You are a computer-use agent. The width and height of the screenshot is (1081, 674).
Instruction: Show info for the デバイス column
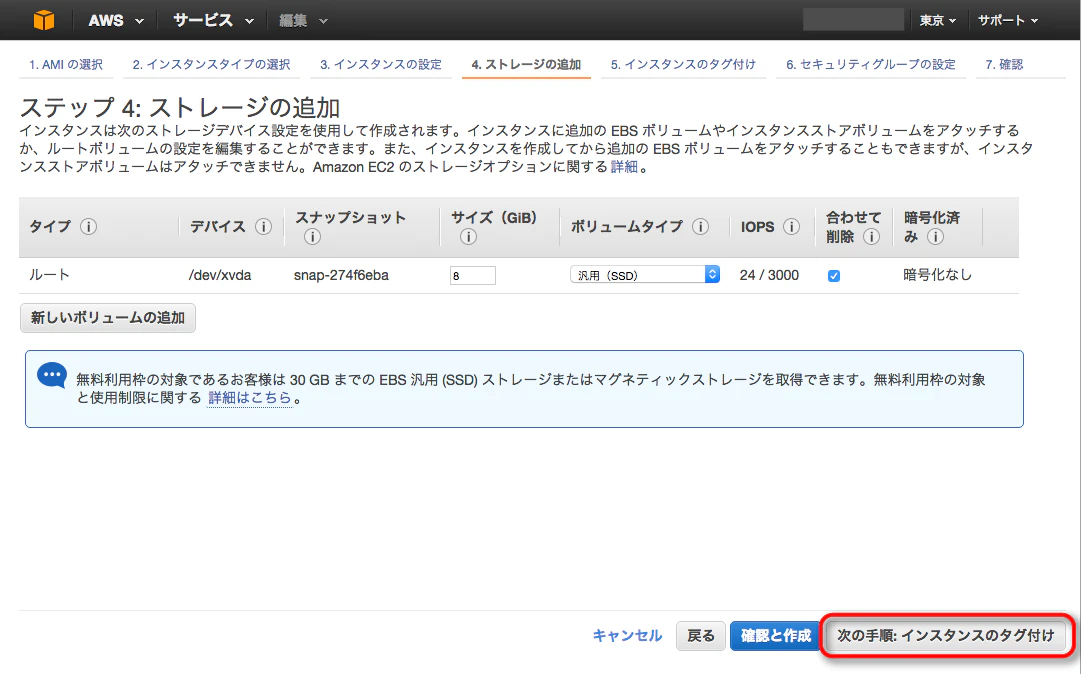263,226
